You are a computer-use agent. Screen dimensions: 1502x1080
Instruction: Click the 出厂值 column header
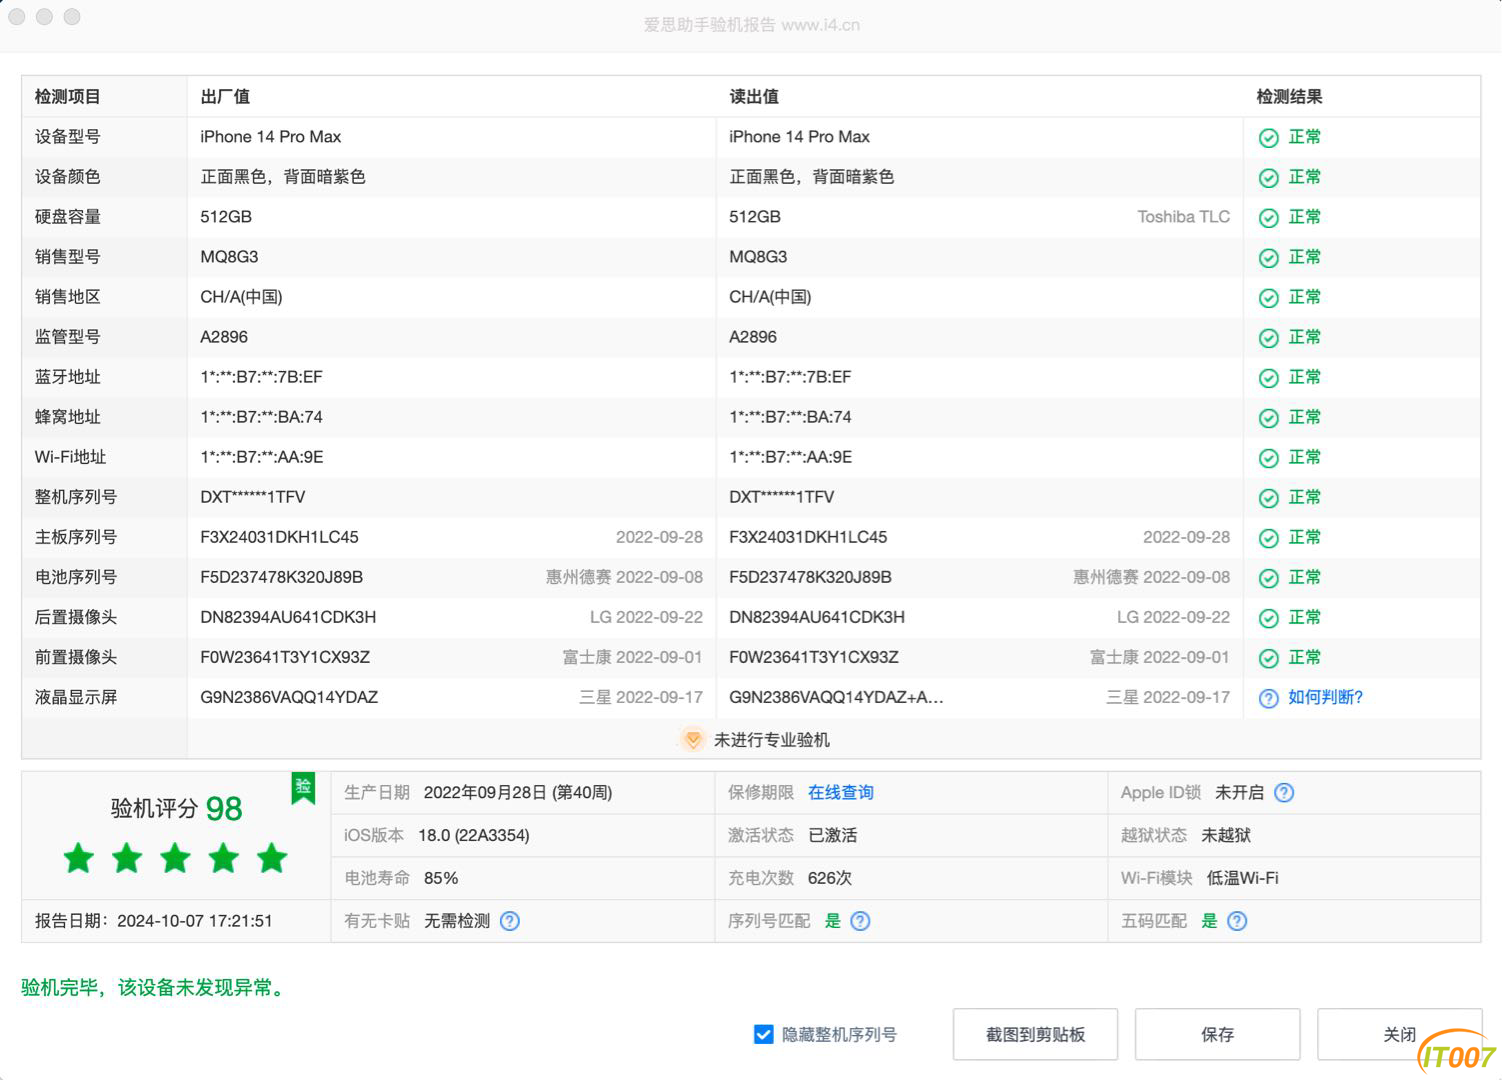point(225,97)
